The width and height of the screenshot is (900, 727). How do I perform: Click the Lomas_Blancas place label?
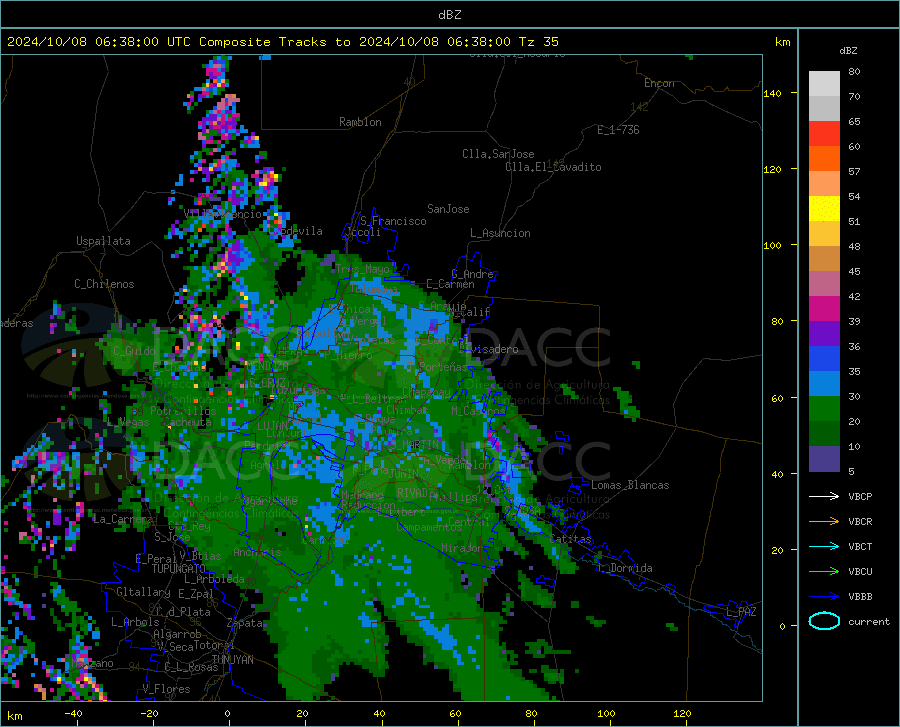point(630,485)
